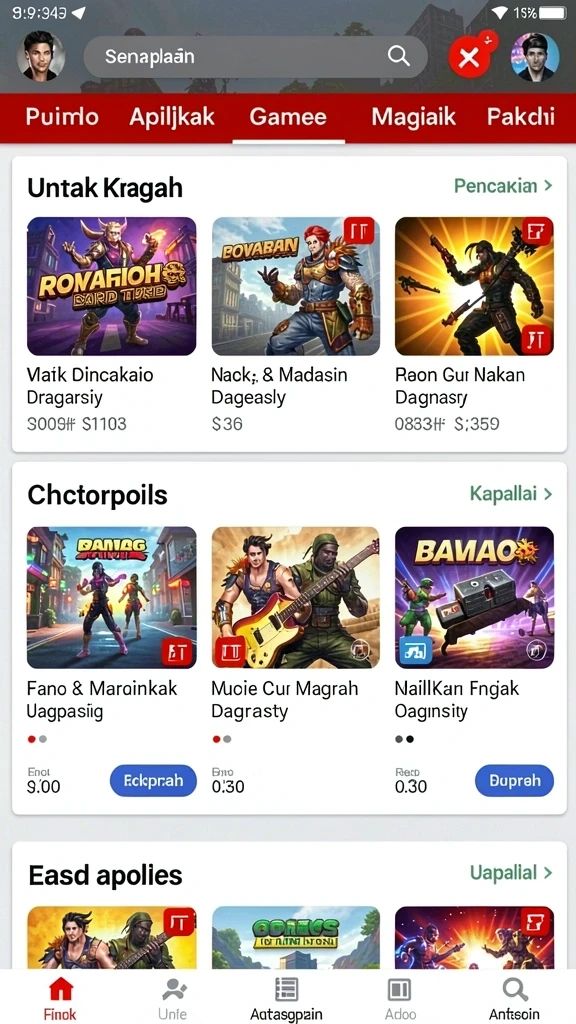Select the Magiaik tab
576x1024 pixels.
pyautogui.click(x=413, y=117)
